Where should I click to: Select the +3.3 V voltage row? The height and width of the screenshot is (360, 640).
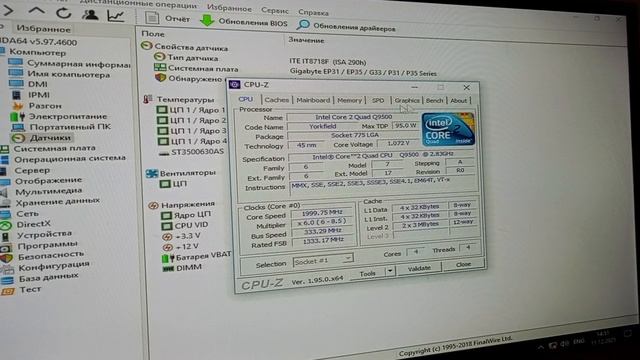tap(181, 236)
